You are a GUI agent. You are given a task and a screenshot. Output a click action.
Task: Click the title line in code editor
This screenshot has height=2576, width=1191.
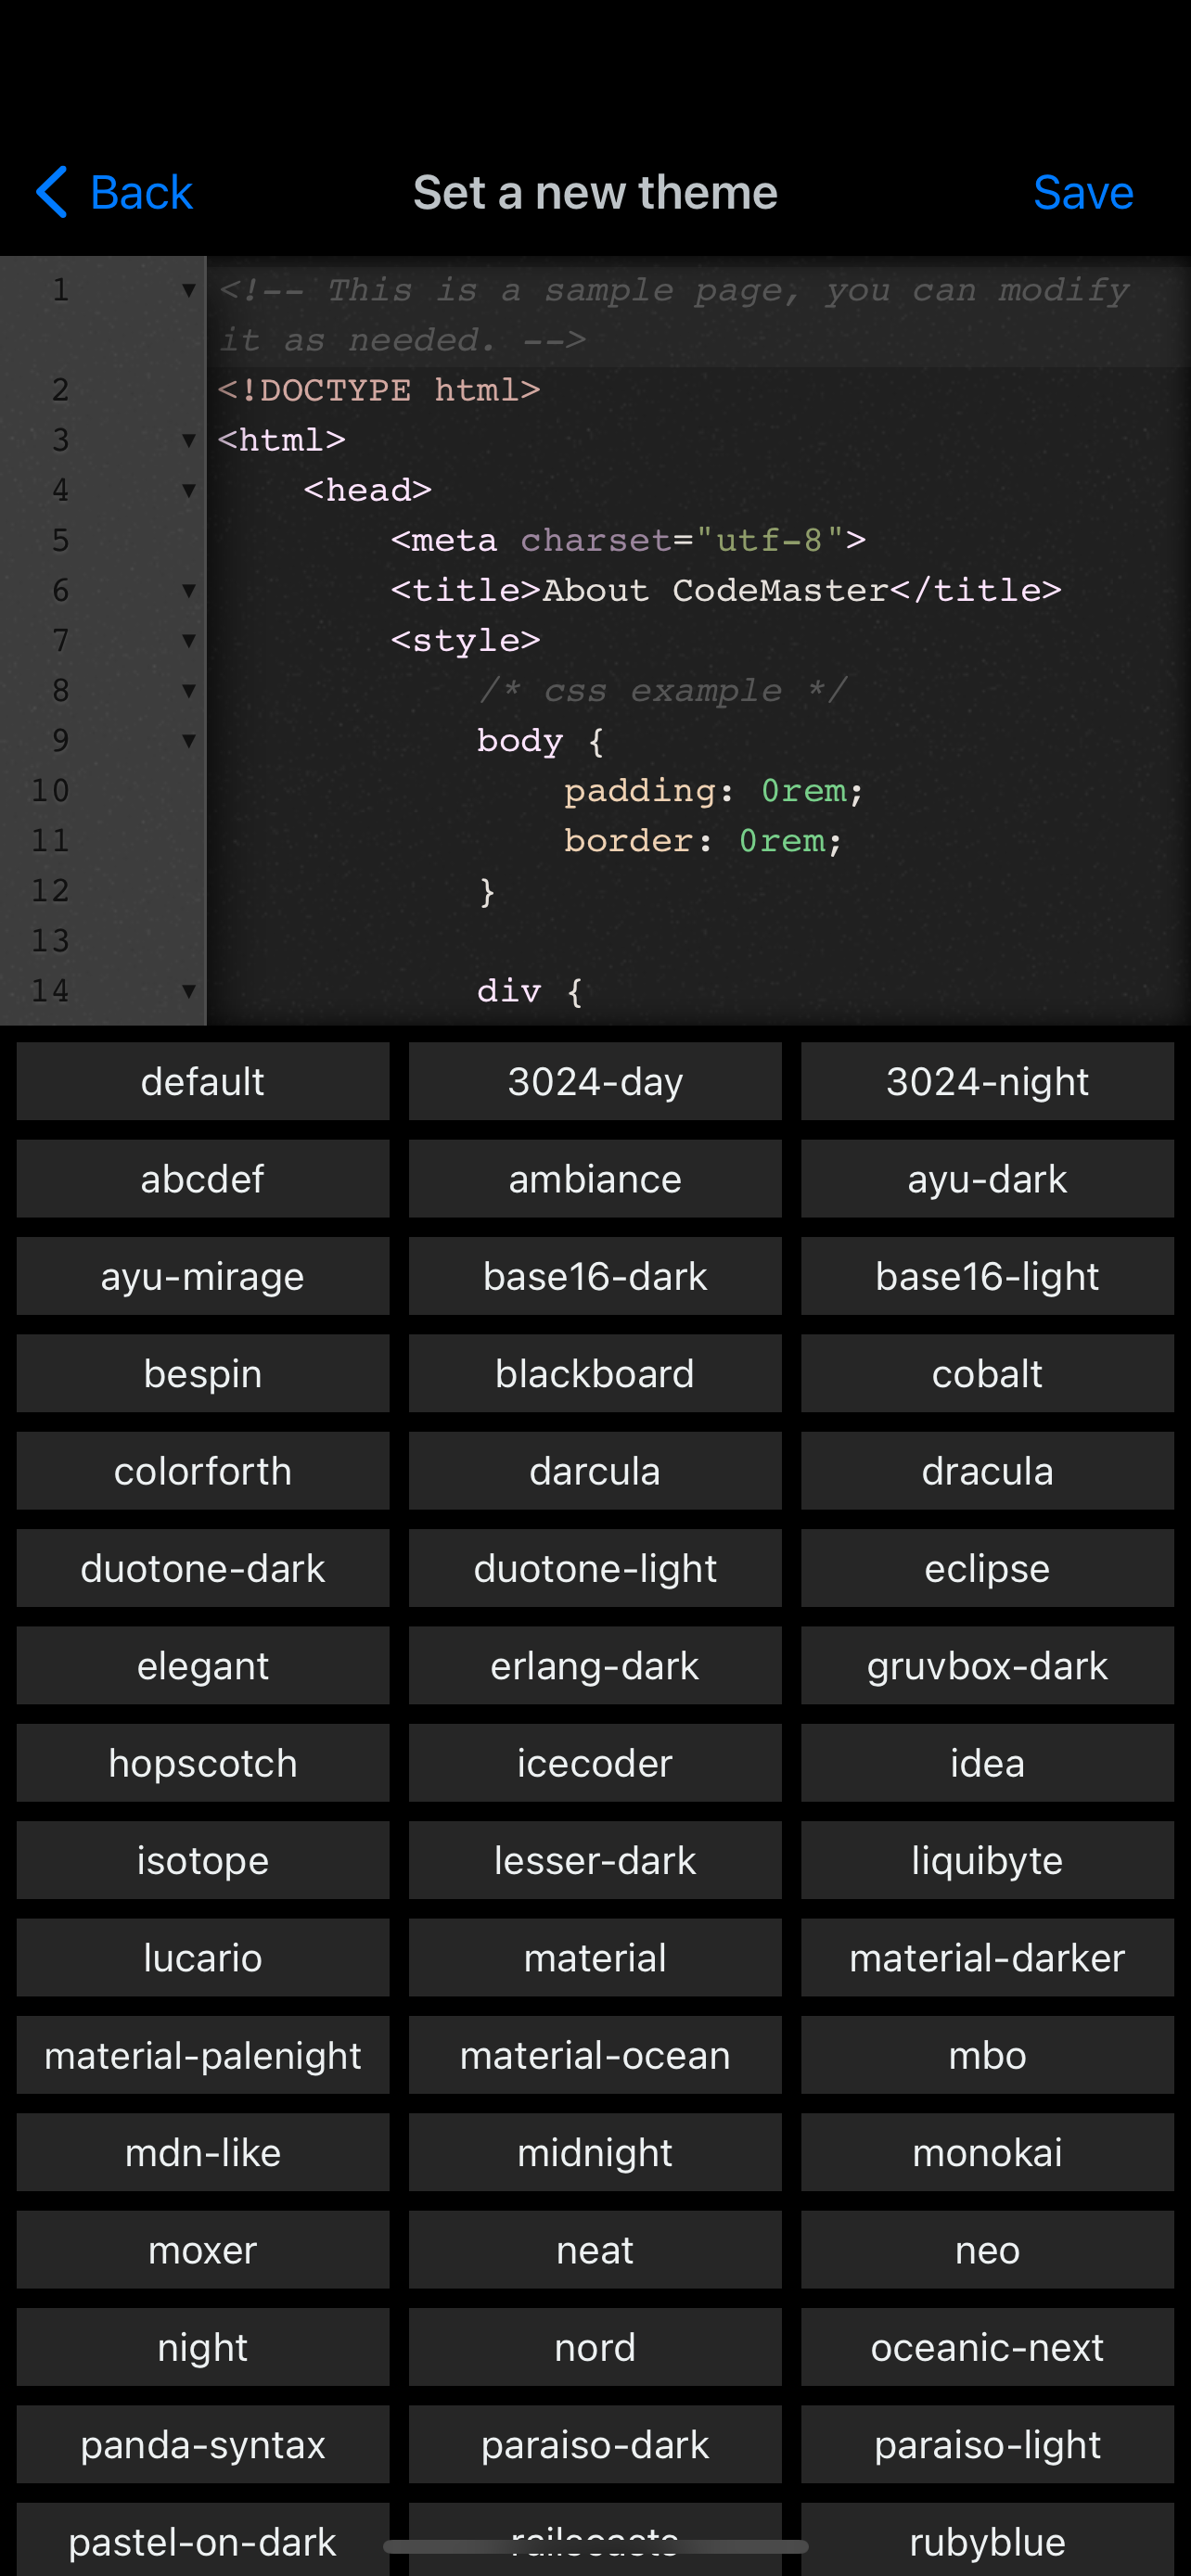pos(725,590)
